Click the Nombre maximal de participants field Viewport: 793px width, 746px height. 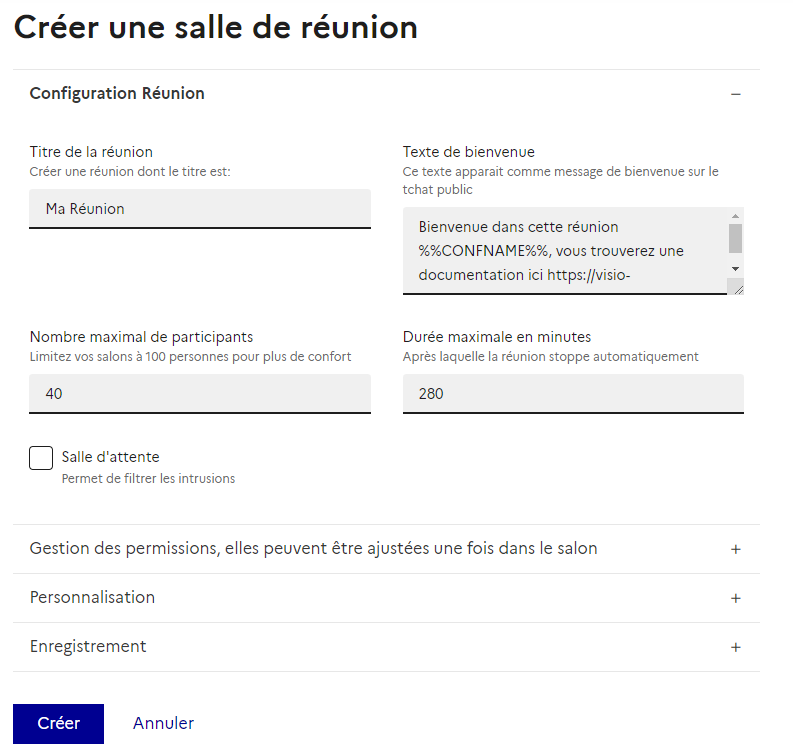coord(200,394)
